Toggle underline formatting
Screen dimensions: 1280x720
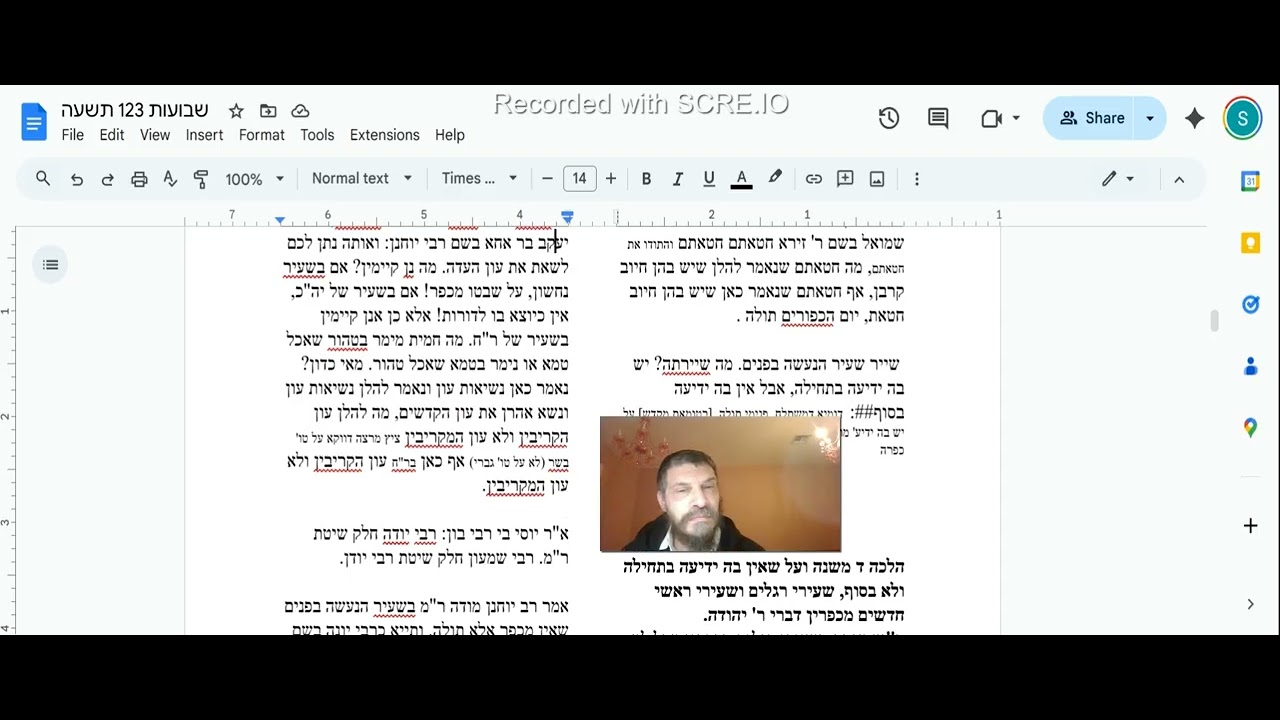[709, 179]
